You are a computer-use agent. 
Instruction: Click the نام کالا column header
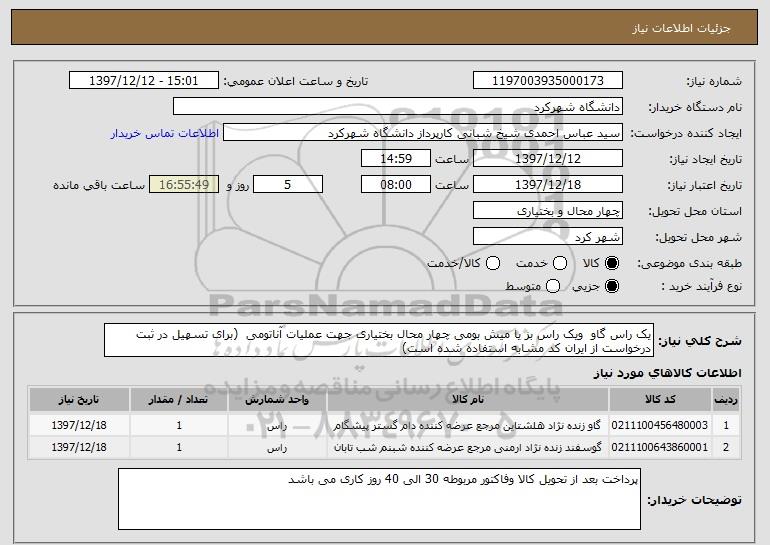468,400
